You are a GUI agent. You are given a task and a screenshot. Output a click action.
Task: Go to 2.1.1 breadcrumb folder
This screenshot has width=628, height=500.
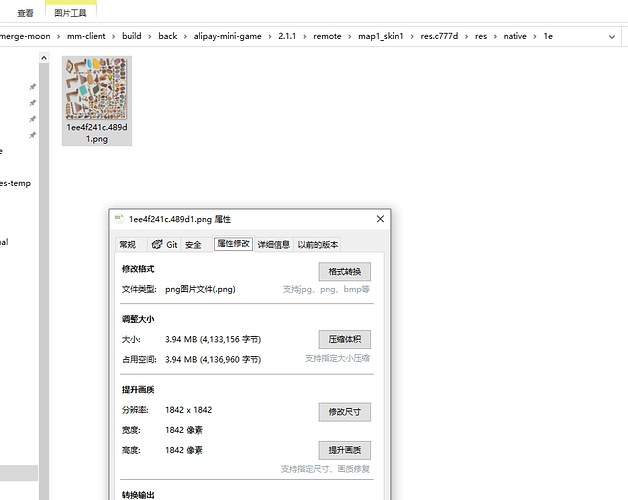pyautogui.click(x=287, y=36)
